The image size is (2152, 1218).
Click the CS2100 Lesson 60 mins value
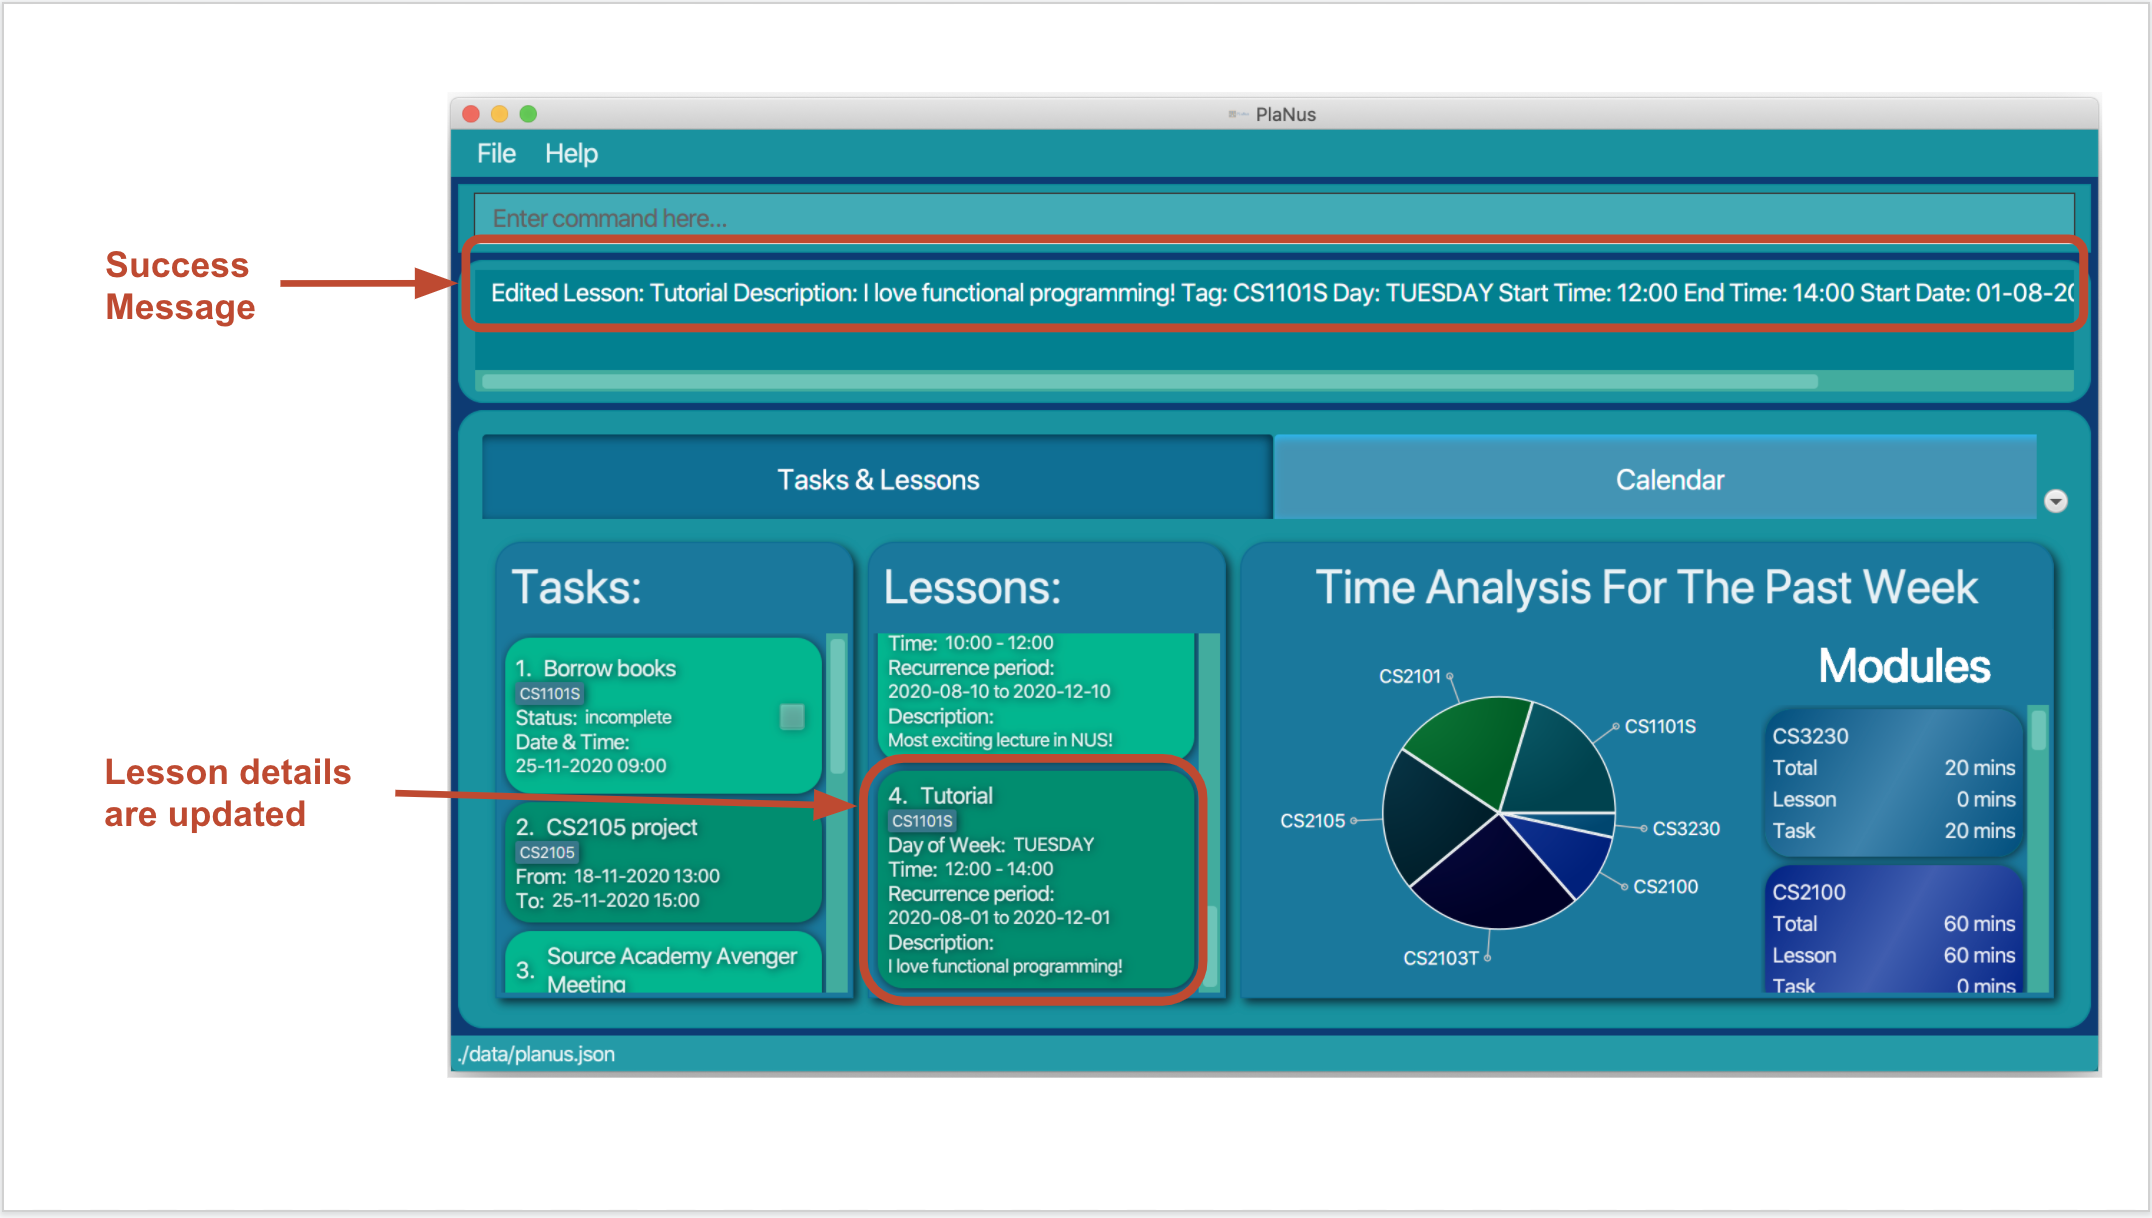(x=1979, y=955)
